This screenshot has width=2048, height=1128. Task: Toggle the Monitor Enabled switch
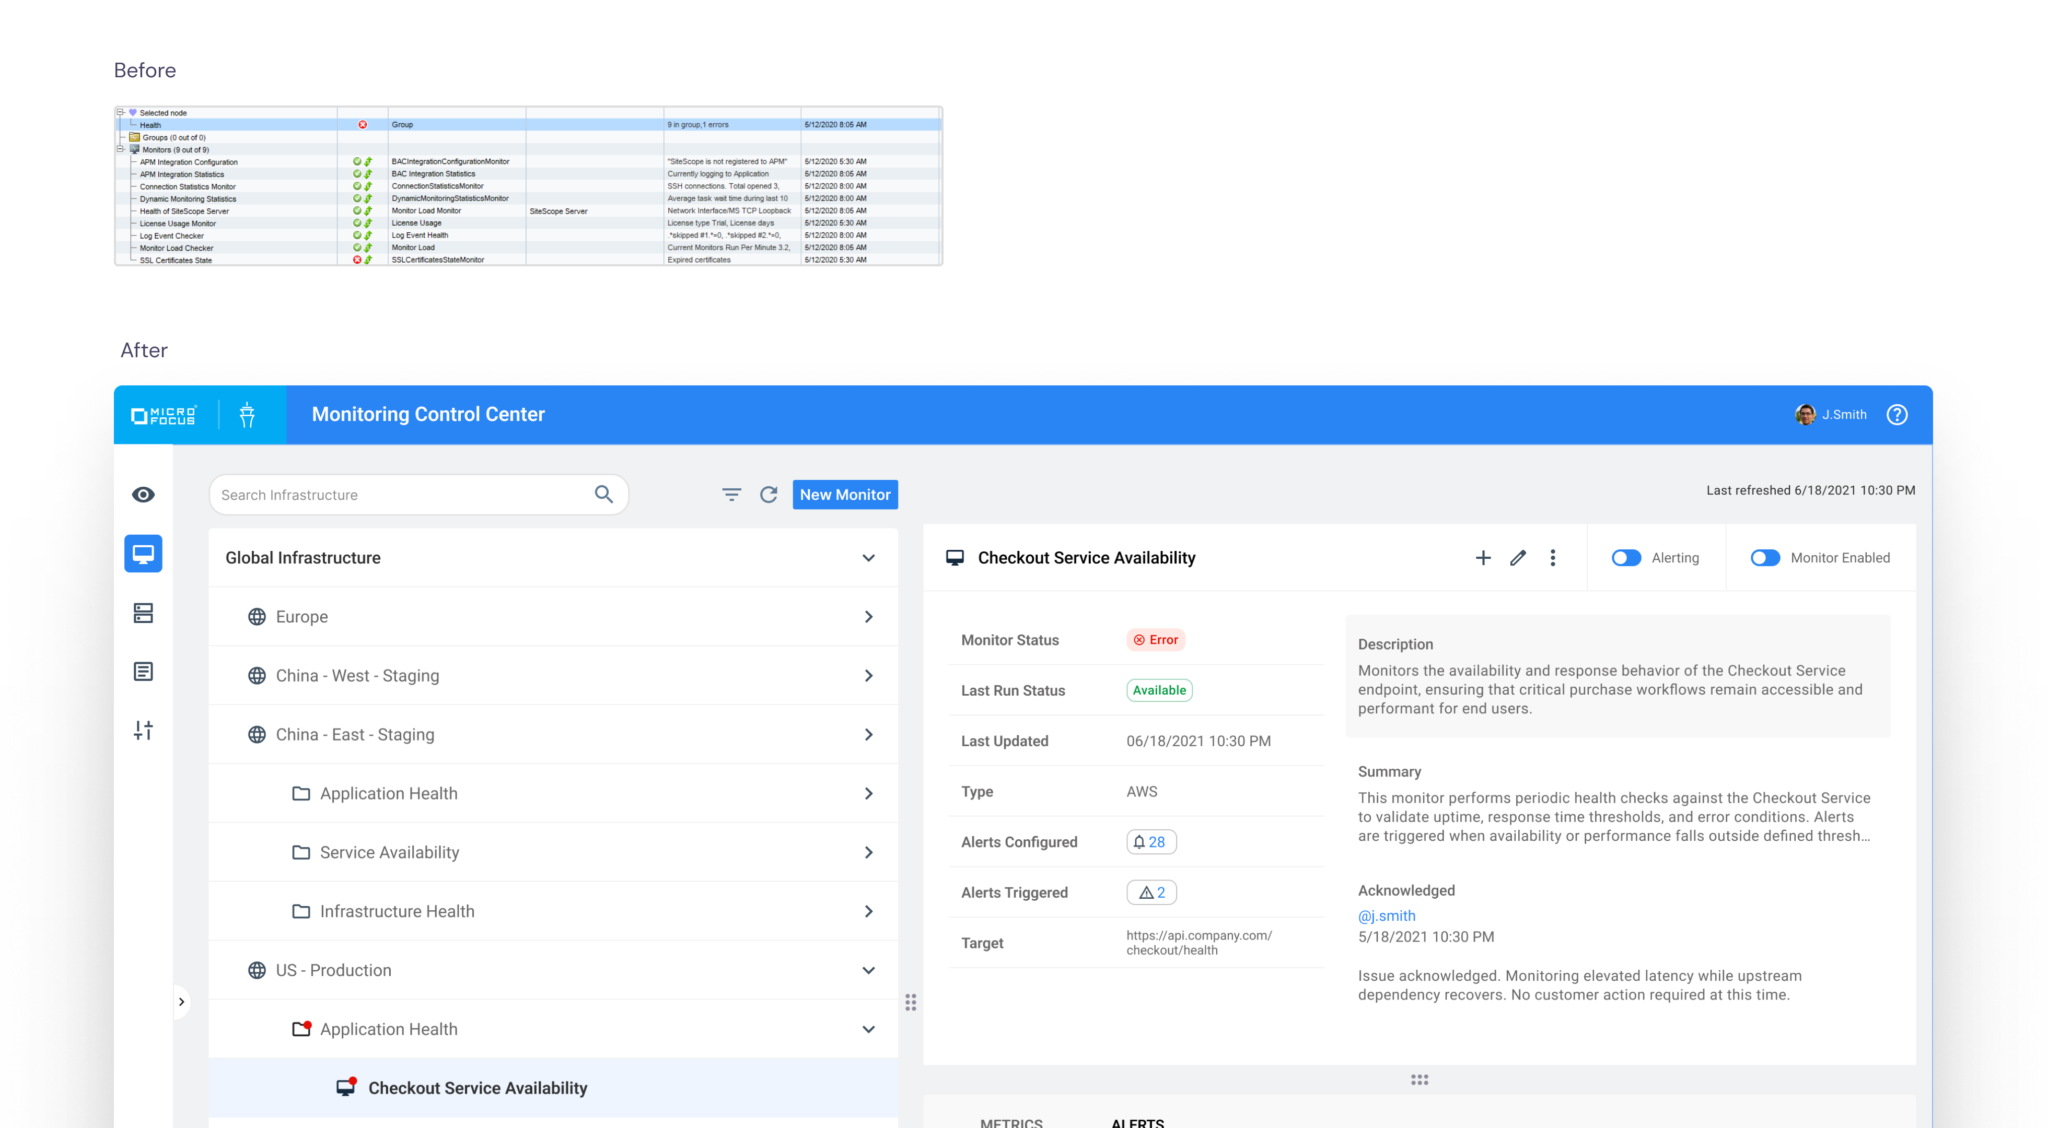click(1765, 558)
